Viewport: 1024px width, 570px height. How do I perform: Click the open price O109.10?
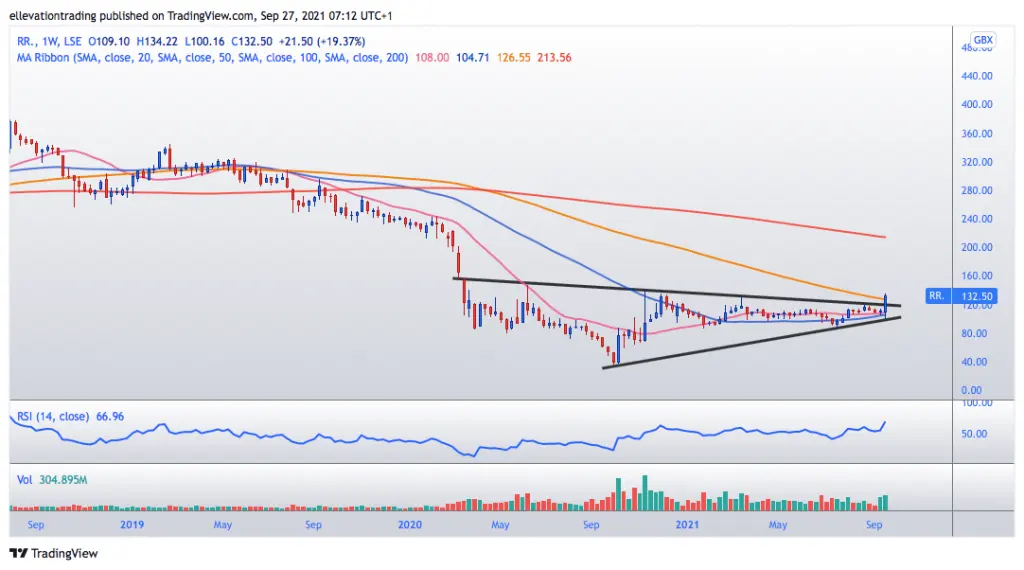pos(109,41)
